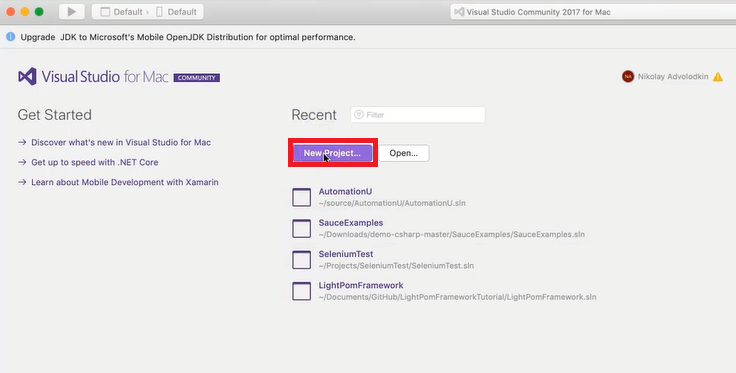Viewport: 736px width, 373px height.
Task: Click the SauceExamples solution icon
Action: click(301, 228)
